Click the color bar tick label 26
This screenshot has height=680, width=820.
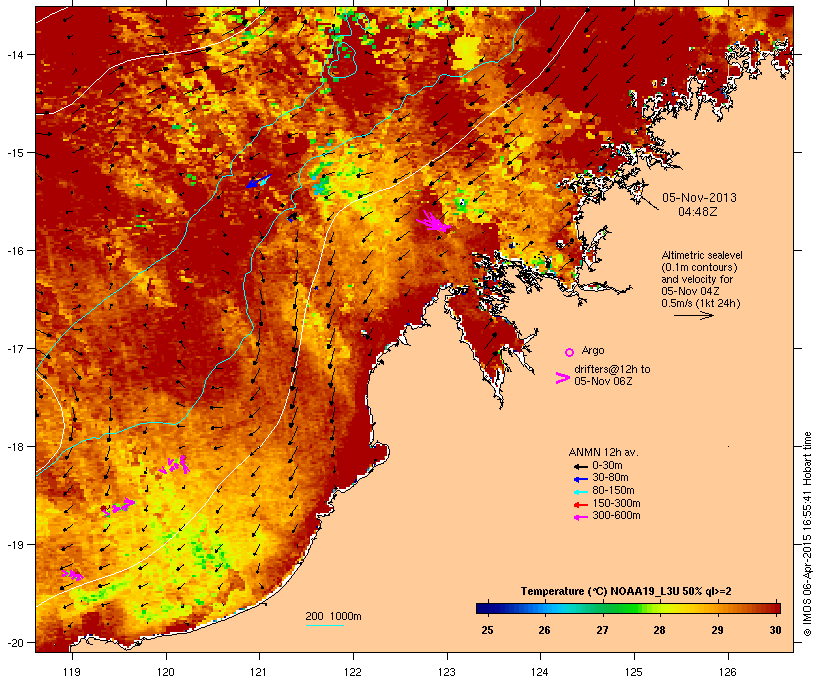[544, 630]
